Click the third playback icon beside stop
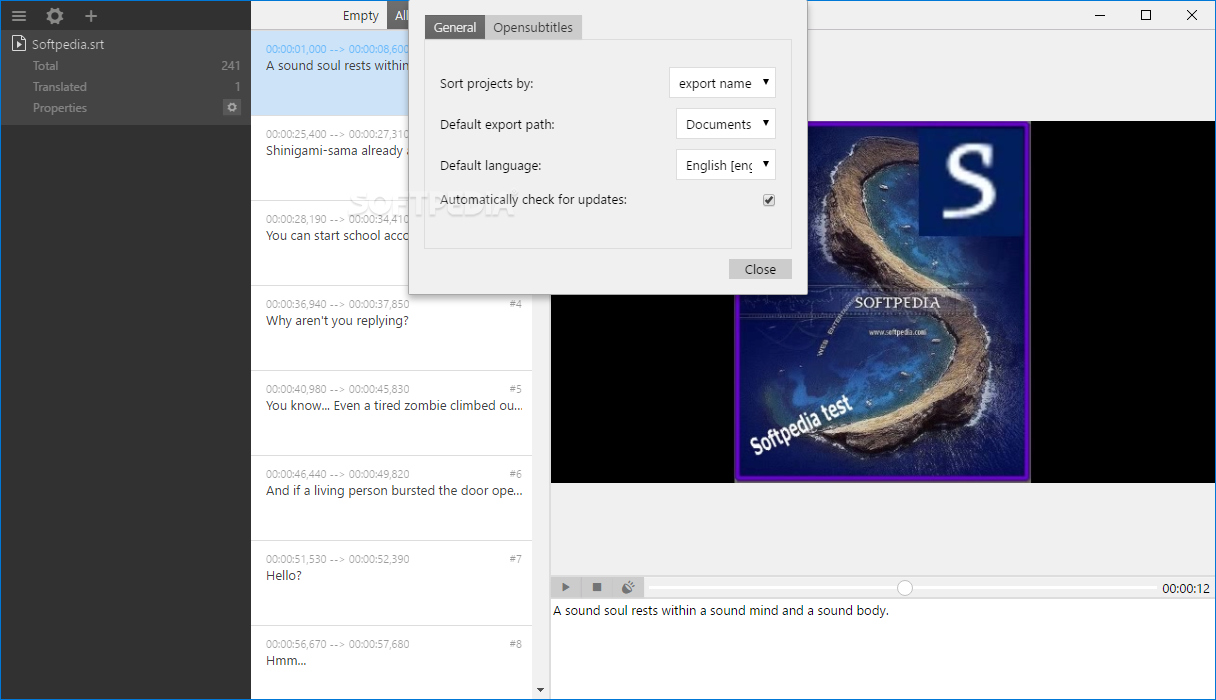 pos(628,588)
